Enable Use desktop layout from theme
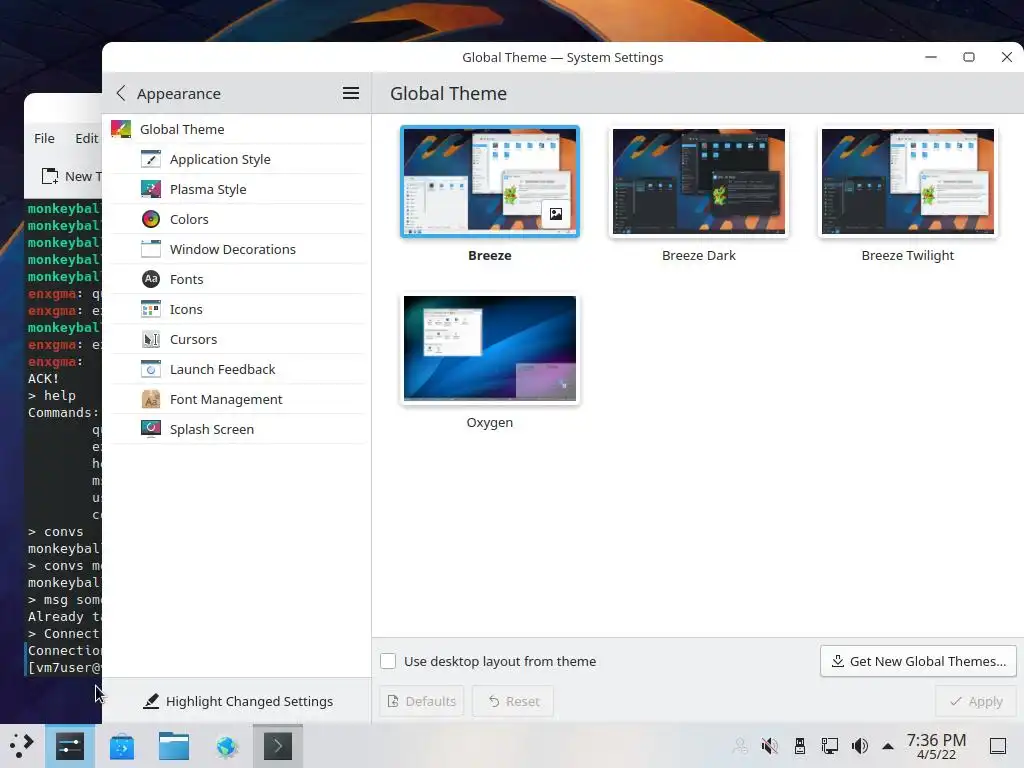 (388, 661)
